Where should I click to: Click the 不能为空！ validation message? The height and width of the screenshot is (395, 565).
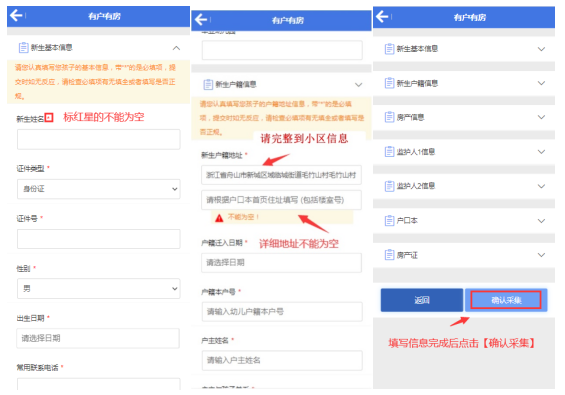tap(243, 217)
